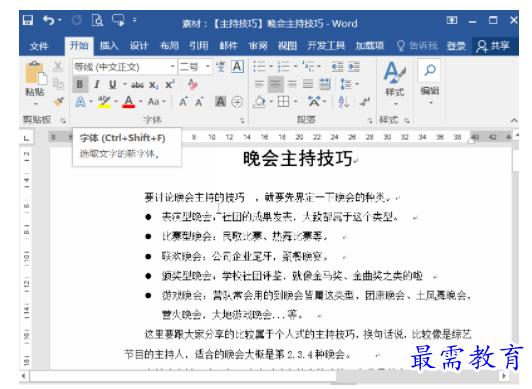Expand the multilevel list dropdown
This screenshot has width=532, height=389.
tap(319, 66)
